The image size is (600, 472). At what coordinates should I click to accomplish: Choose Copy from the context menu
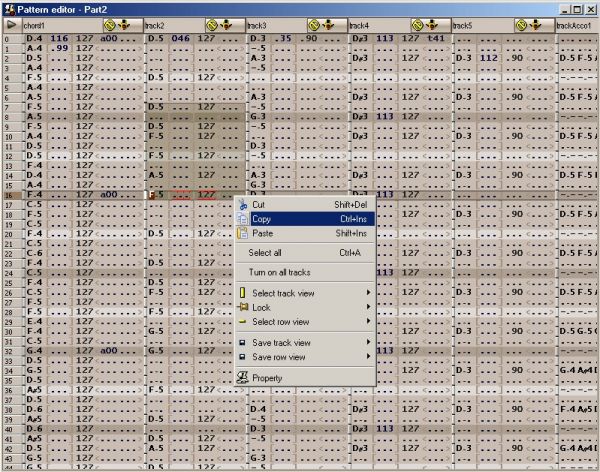coord(262,219)
